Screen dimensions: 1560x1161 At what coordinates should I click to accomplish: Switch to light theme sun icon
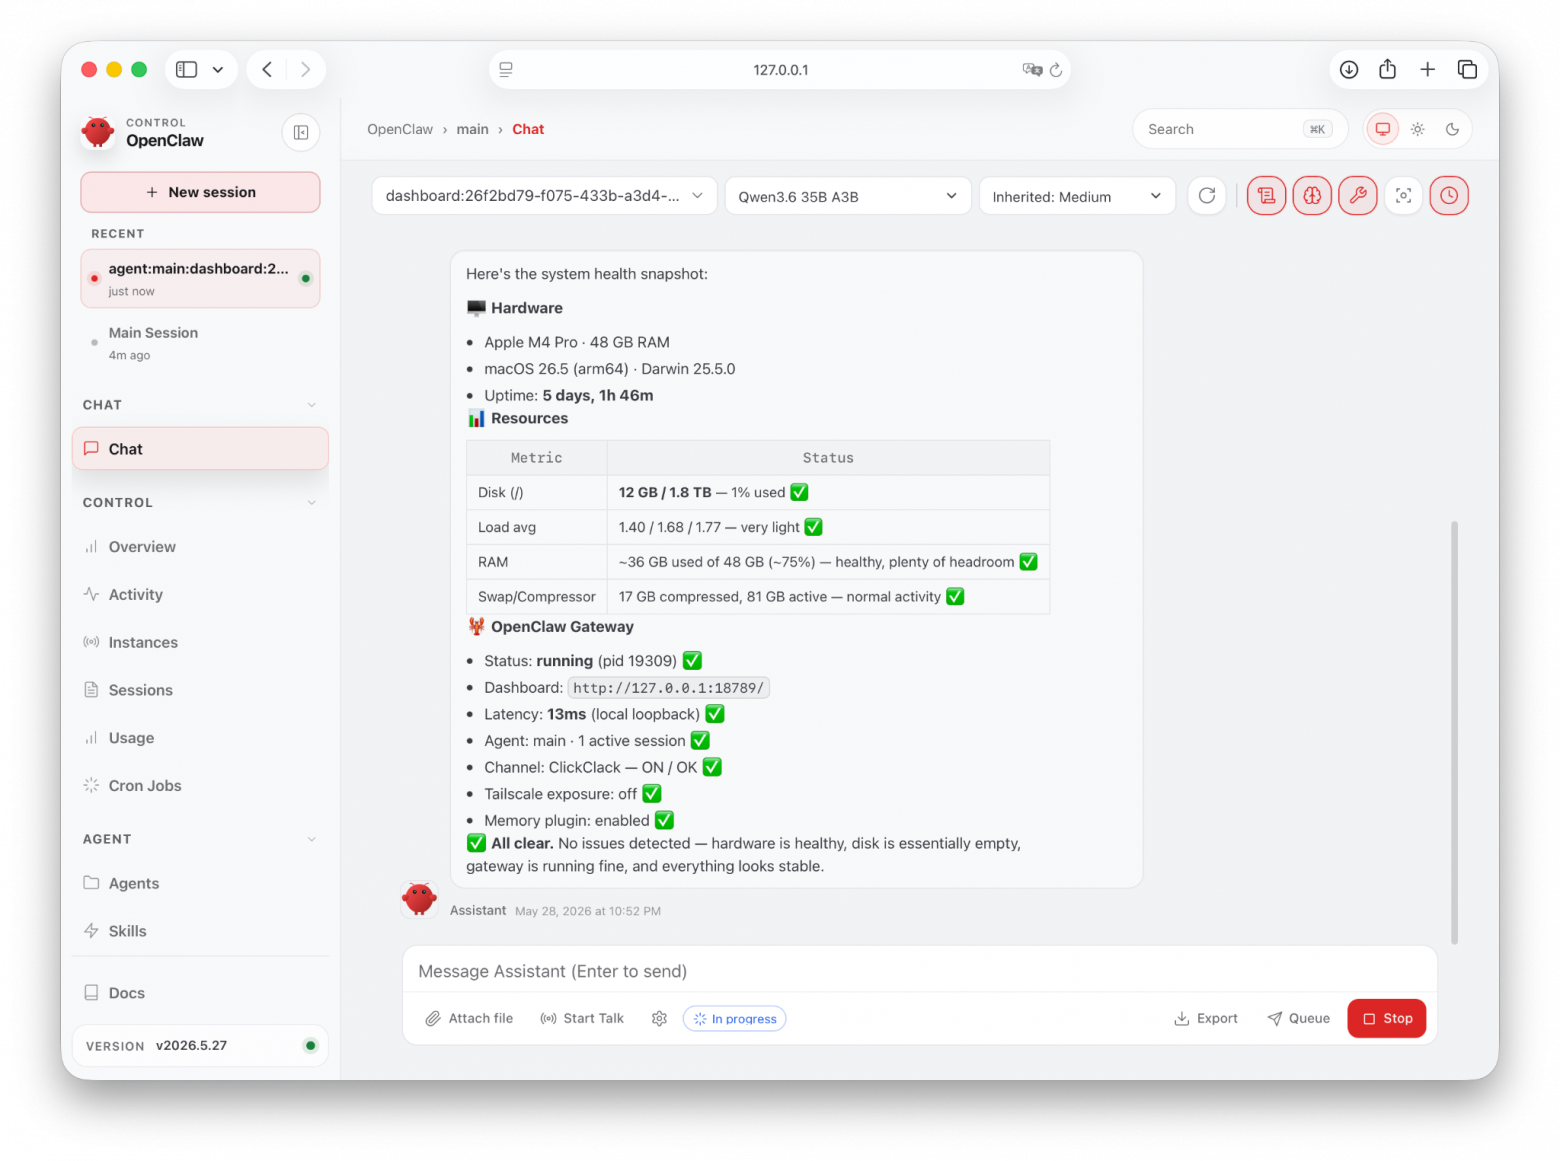1418,129
